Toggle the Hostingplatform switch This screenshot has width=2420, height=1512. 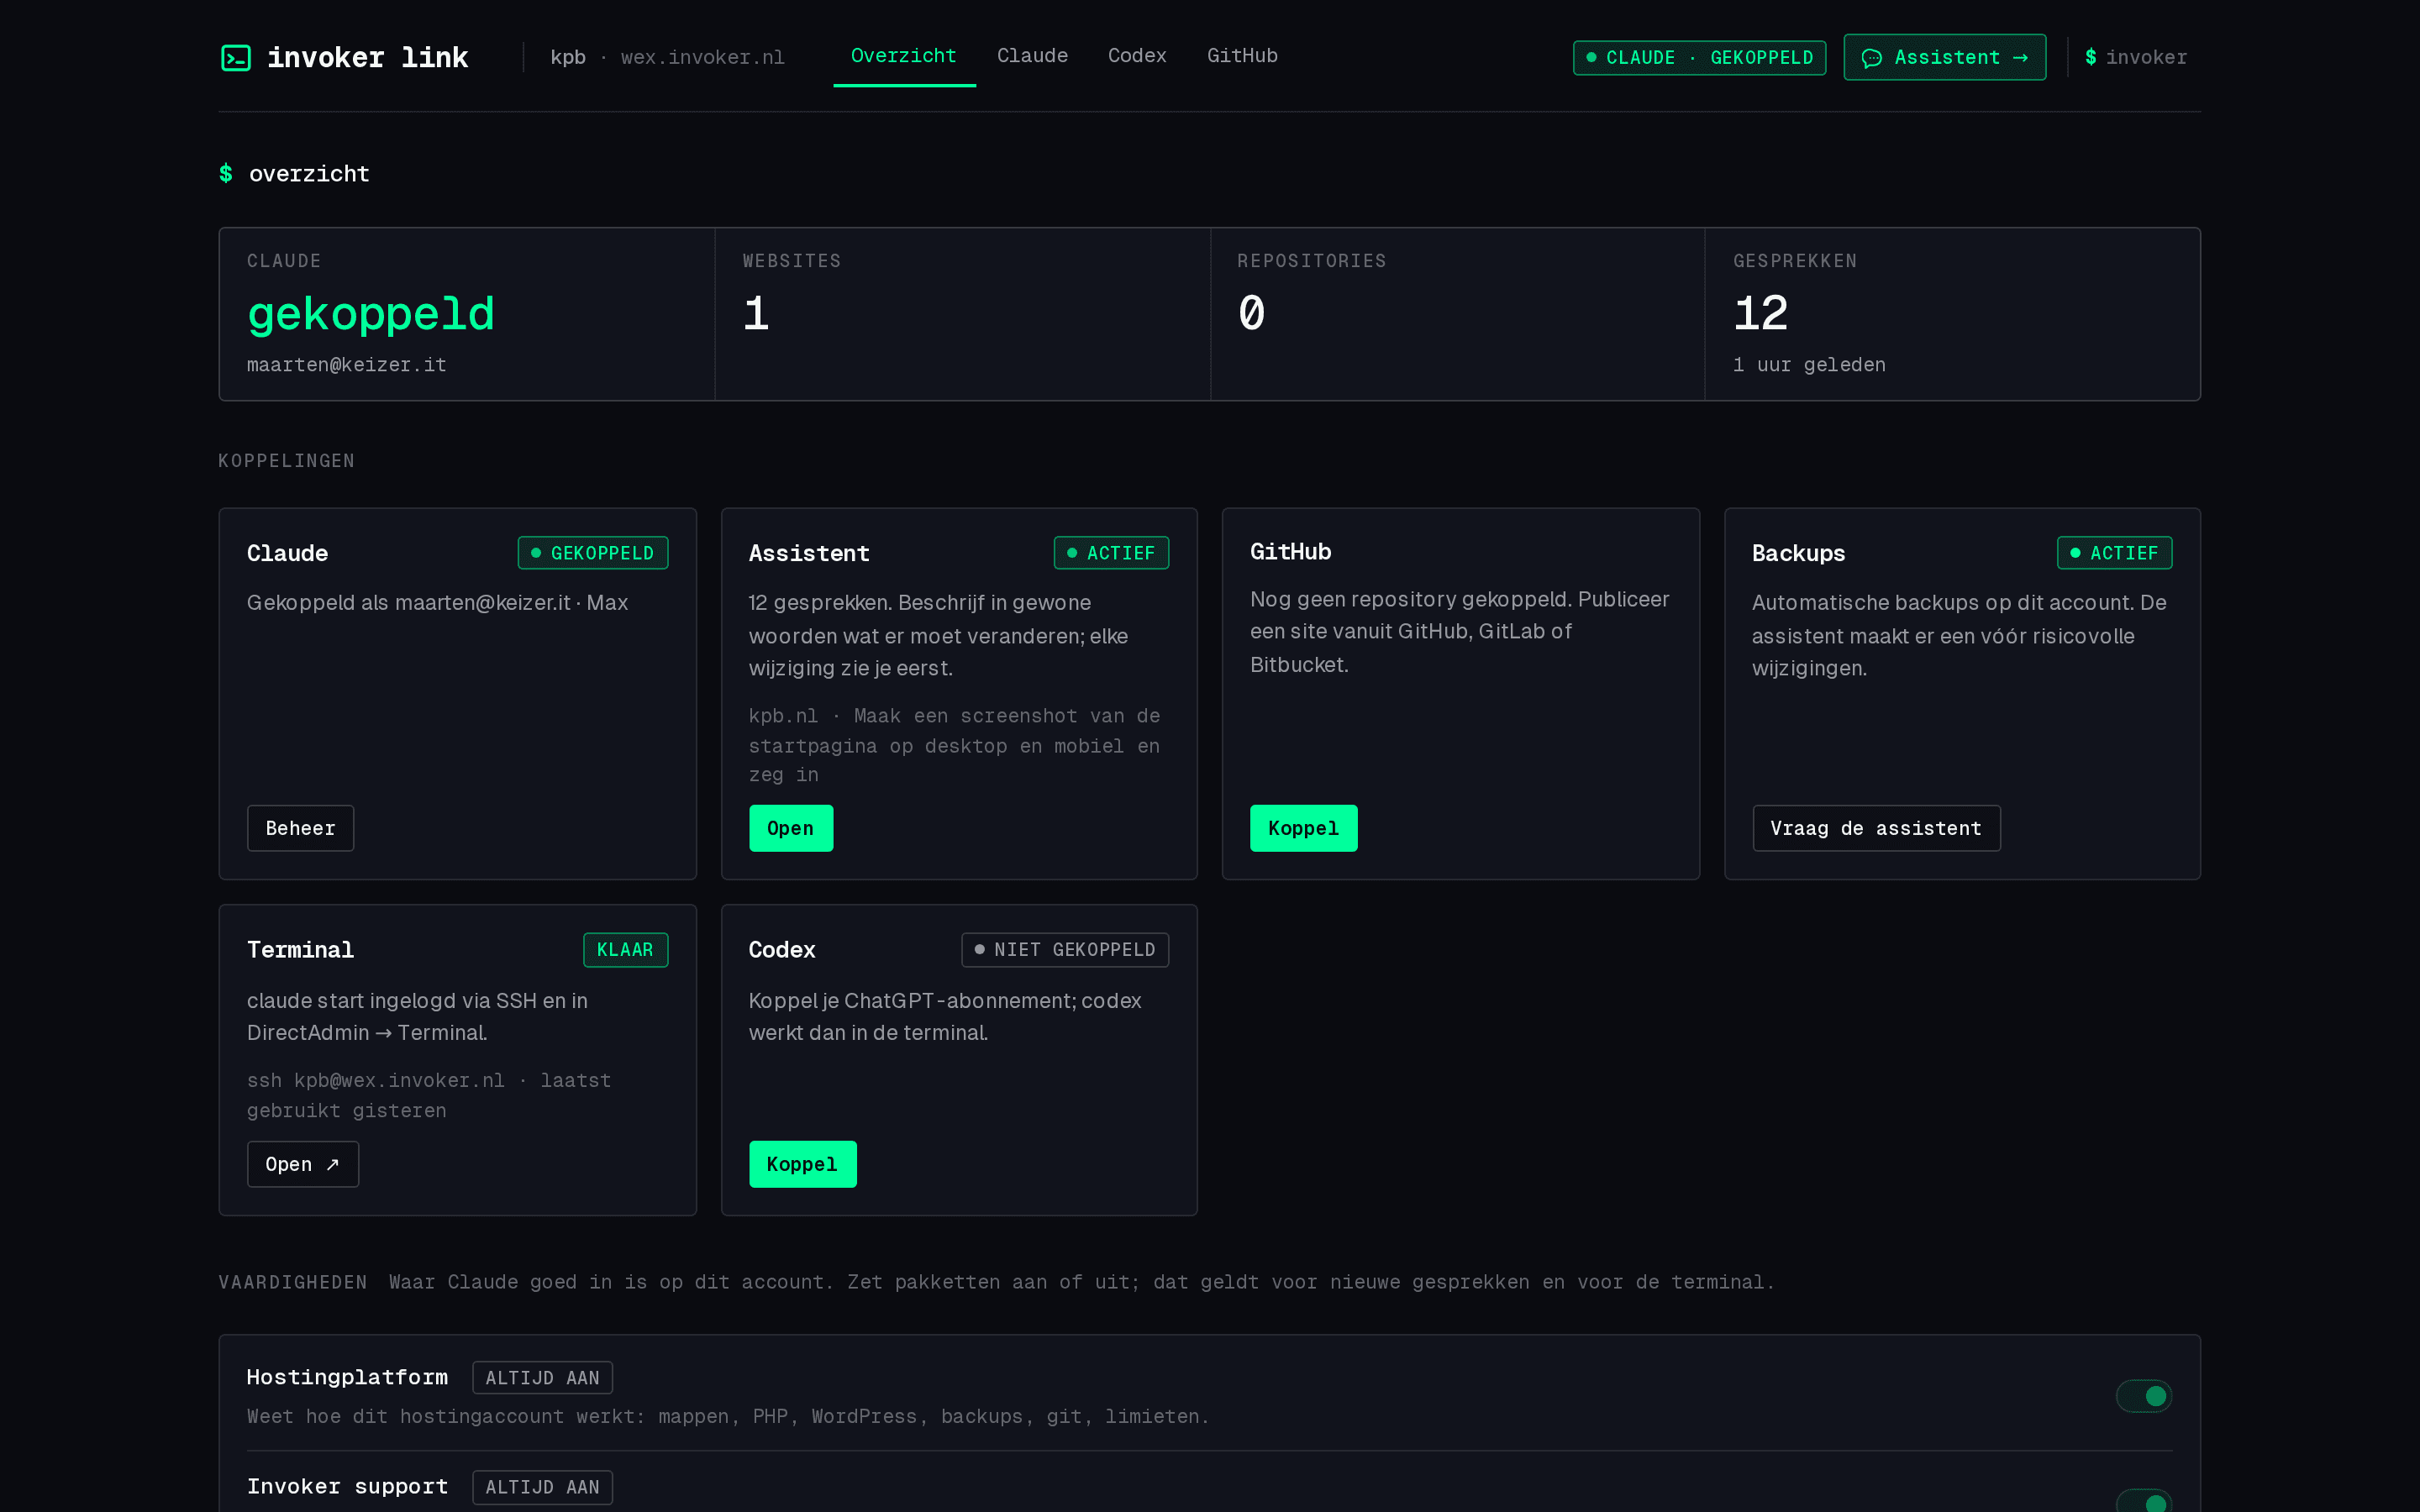2143,1395
